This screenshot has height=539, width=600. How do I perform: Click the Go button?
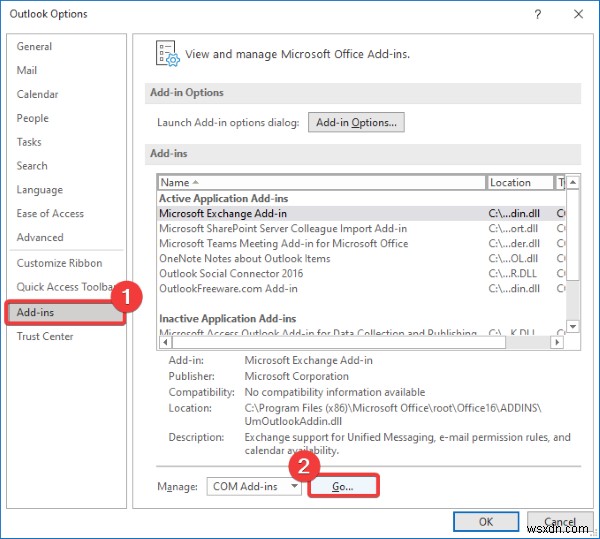point(343,486)
